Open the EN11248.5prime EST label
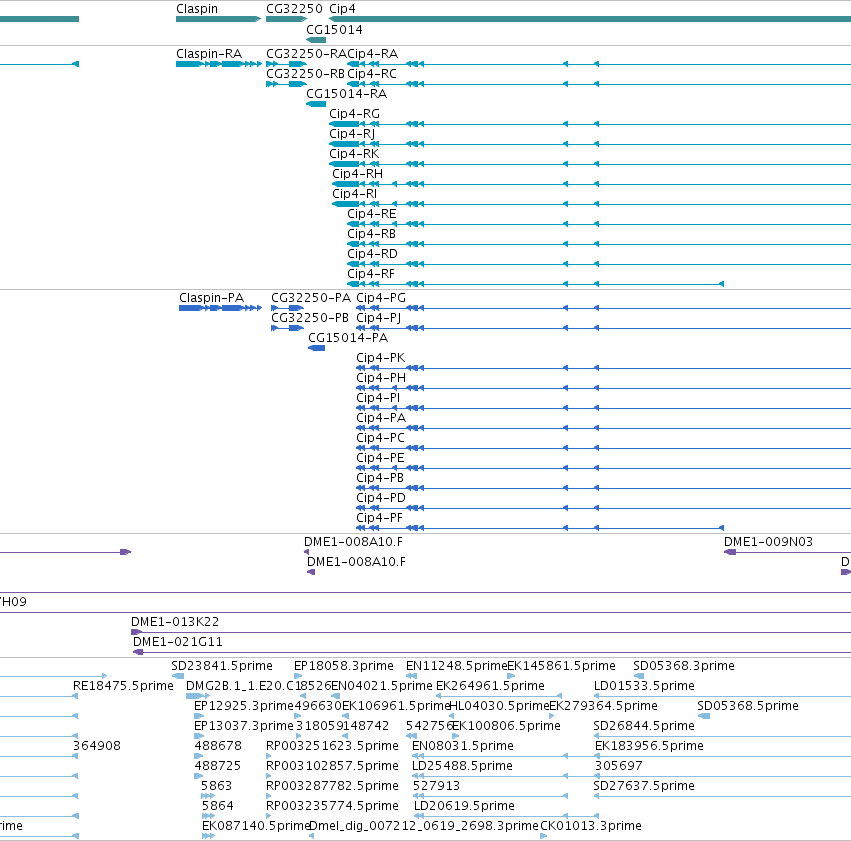 pyautogui.click(x=456, y=666)
